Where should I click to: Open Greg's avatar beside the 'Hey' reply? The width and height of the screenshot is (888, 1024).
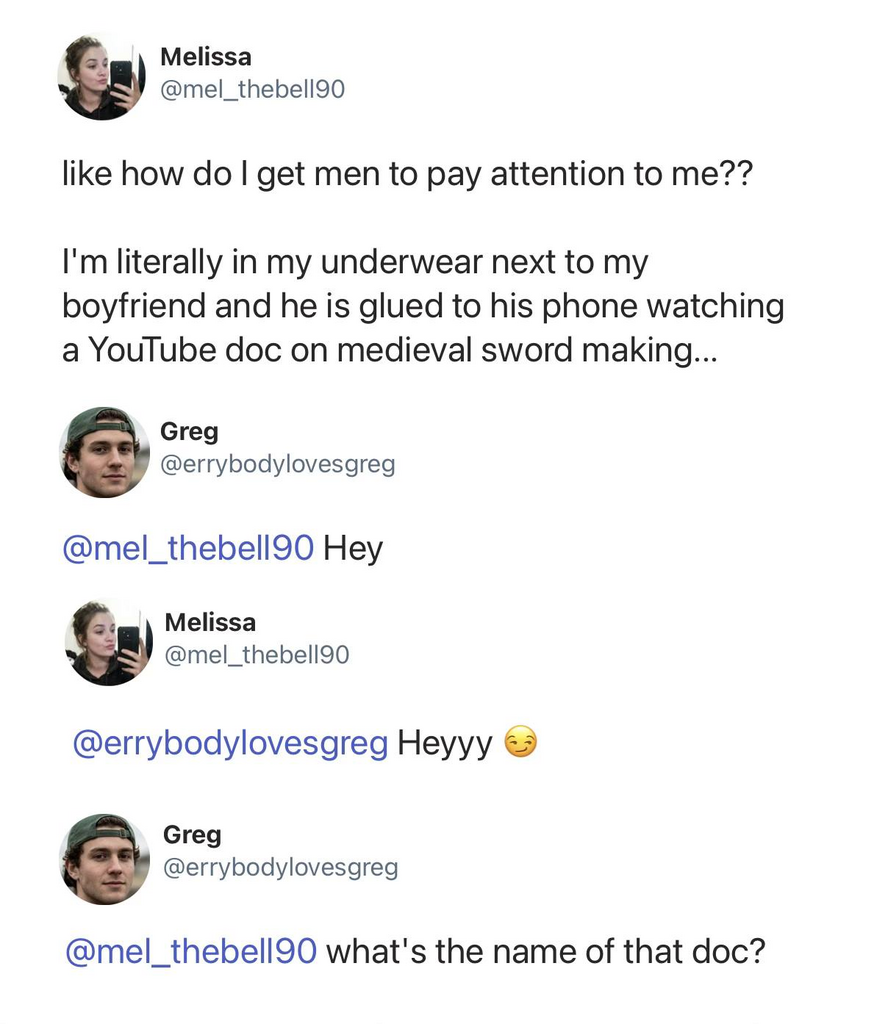point(105,452)
